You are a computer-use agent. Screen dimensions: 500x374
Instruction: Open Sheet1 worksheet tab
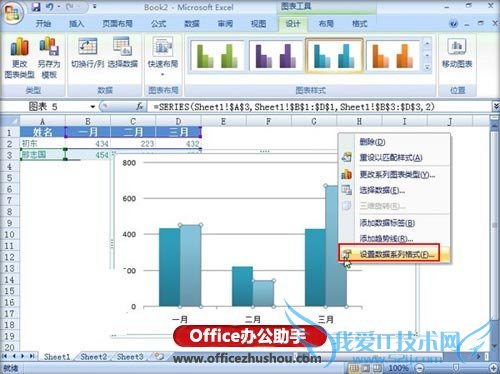click(x=57, y=357)
